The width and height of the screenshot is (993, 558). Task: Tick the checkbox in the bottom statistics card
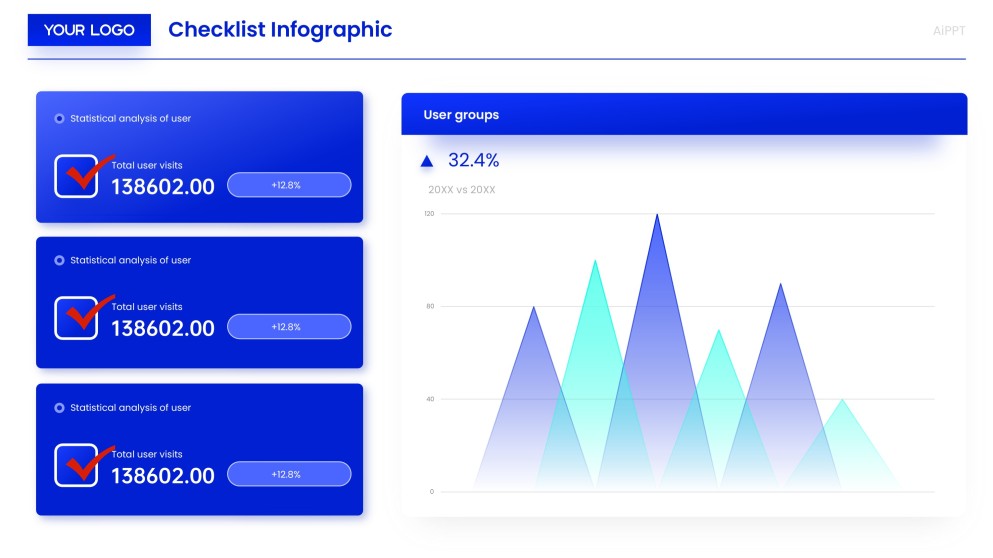(x=77, y=465)
